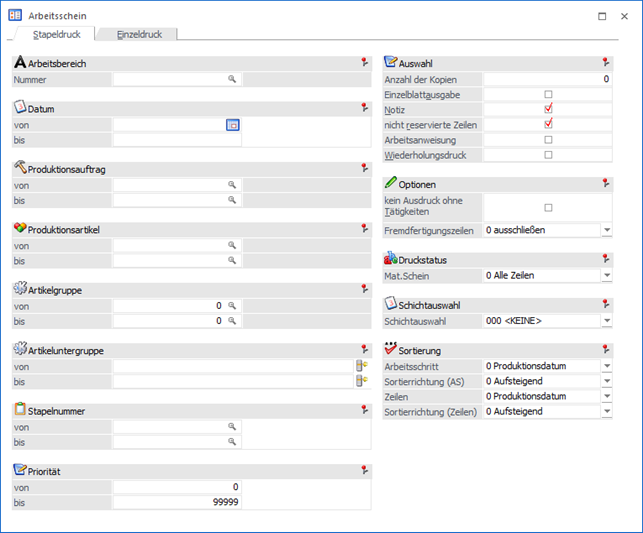Expand the Fremdfertigungszeilen dropdown

pyautogui.click(x=606, y=230)
